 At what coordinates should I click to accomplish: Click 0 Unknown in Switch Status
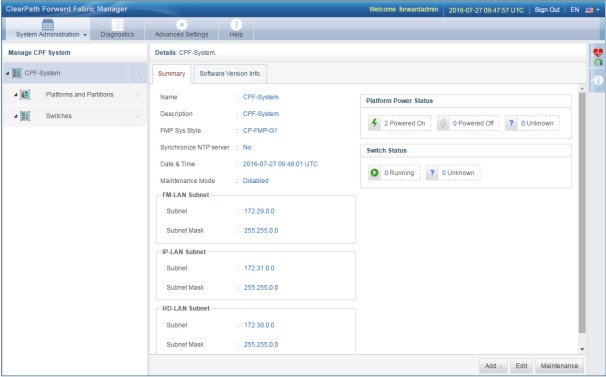458,173
